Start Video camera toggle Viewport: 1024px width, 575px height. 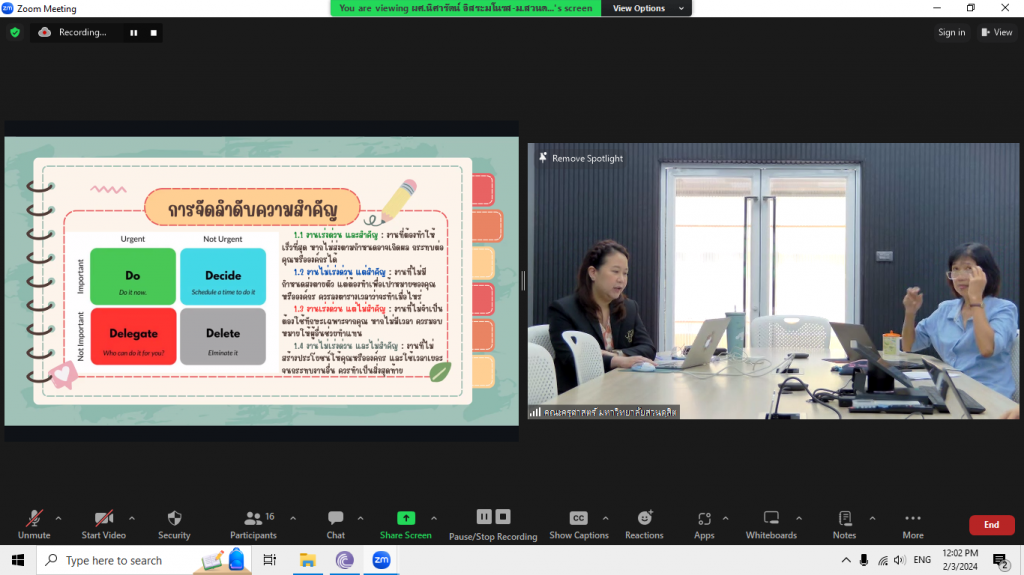(x=104, y=523)
